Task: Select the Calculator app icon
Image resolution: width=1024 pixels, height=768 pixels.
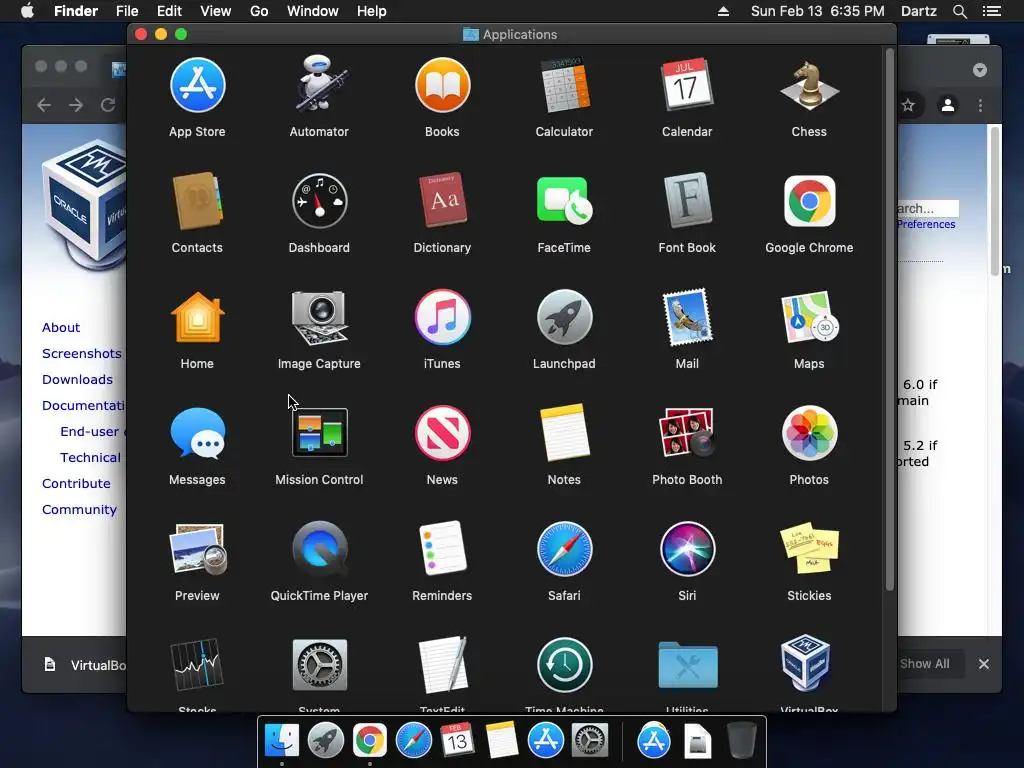Action: [x=564, y=86]
